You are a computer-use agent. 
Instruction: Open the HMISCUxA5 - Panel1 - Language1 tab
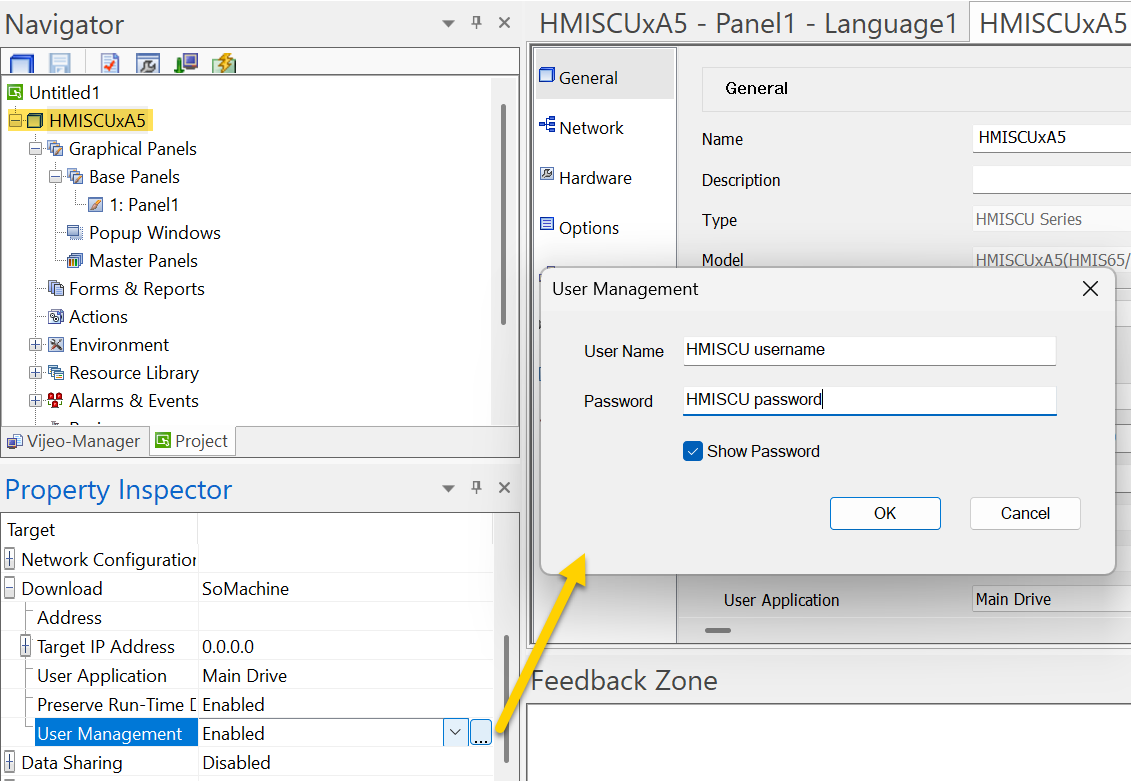pos(748,24)
